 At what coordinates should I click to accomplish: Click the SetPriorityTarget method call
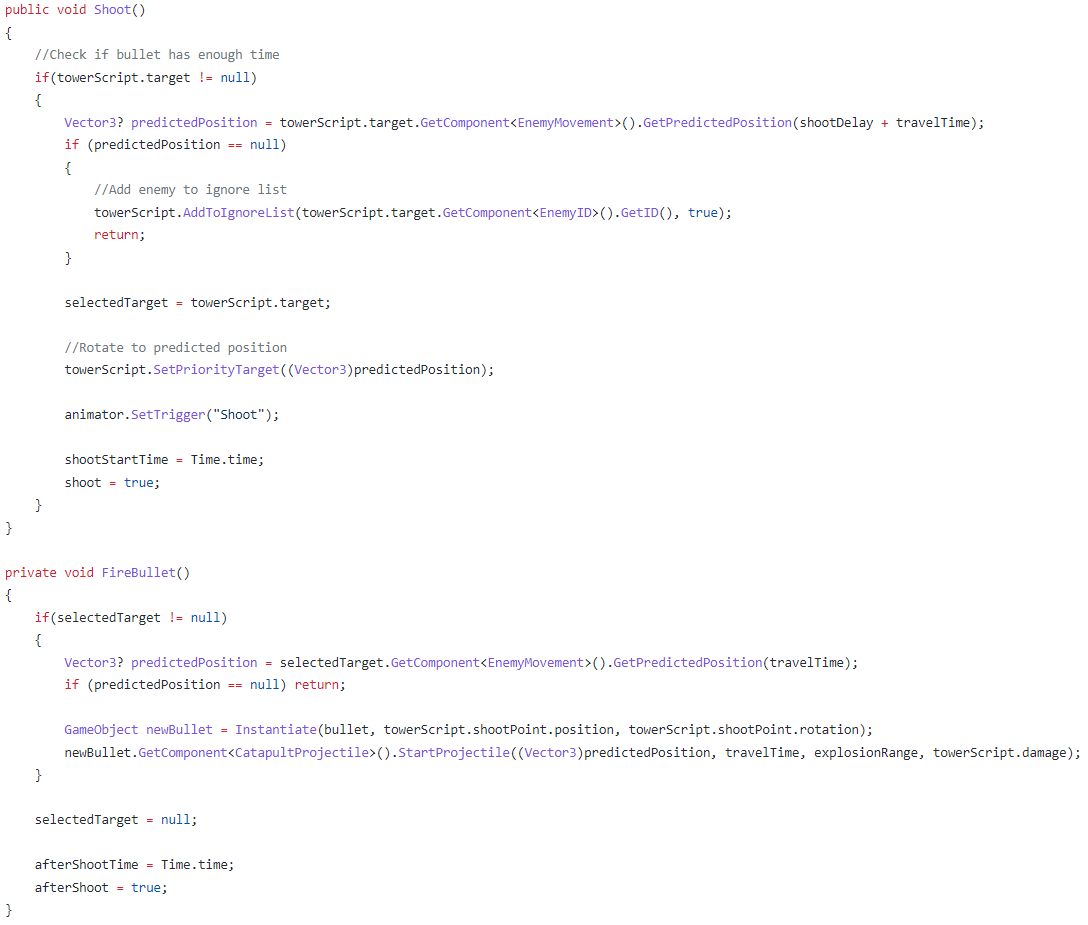point(217,369)
